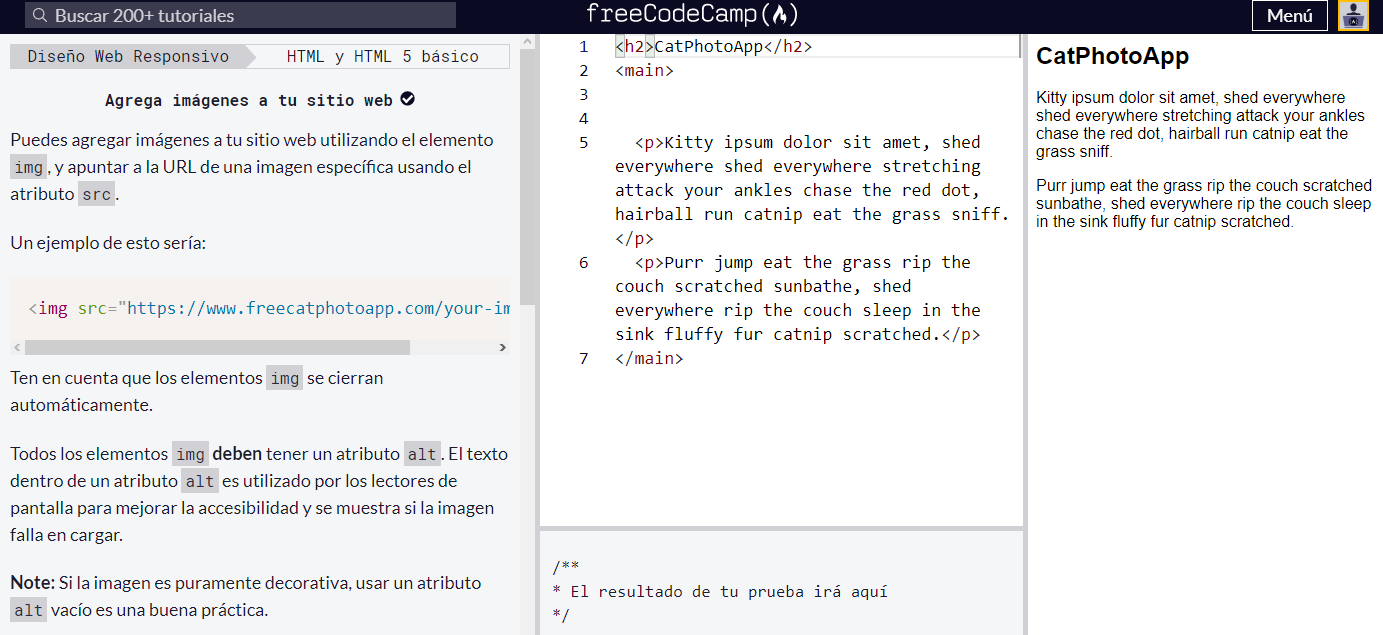Open the Menú button
This screenshot has width=1383, height=635.
point(1289,16)
